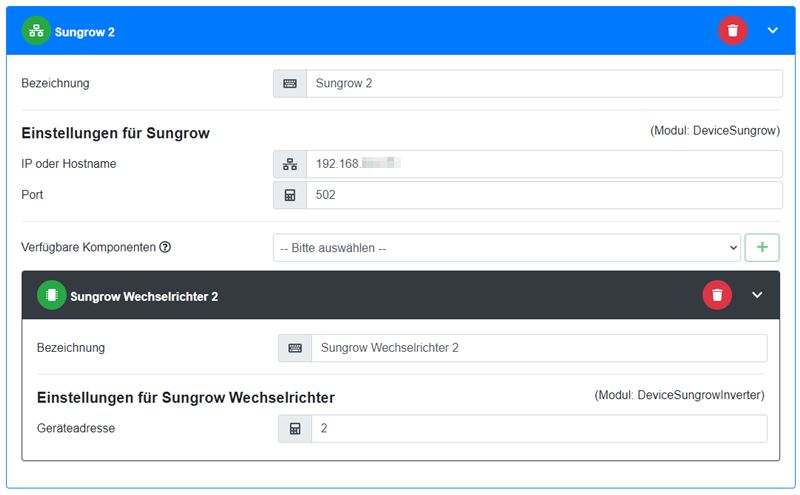Click the Port label

tap(32, 195)
